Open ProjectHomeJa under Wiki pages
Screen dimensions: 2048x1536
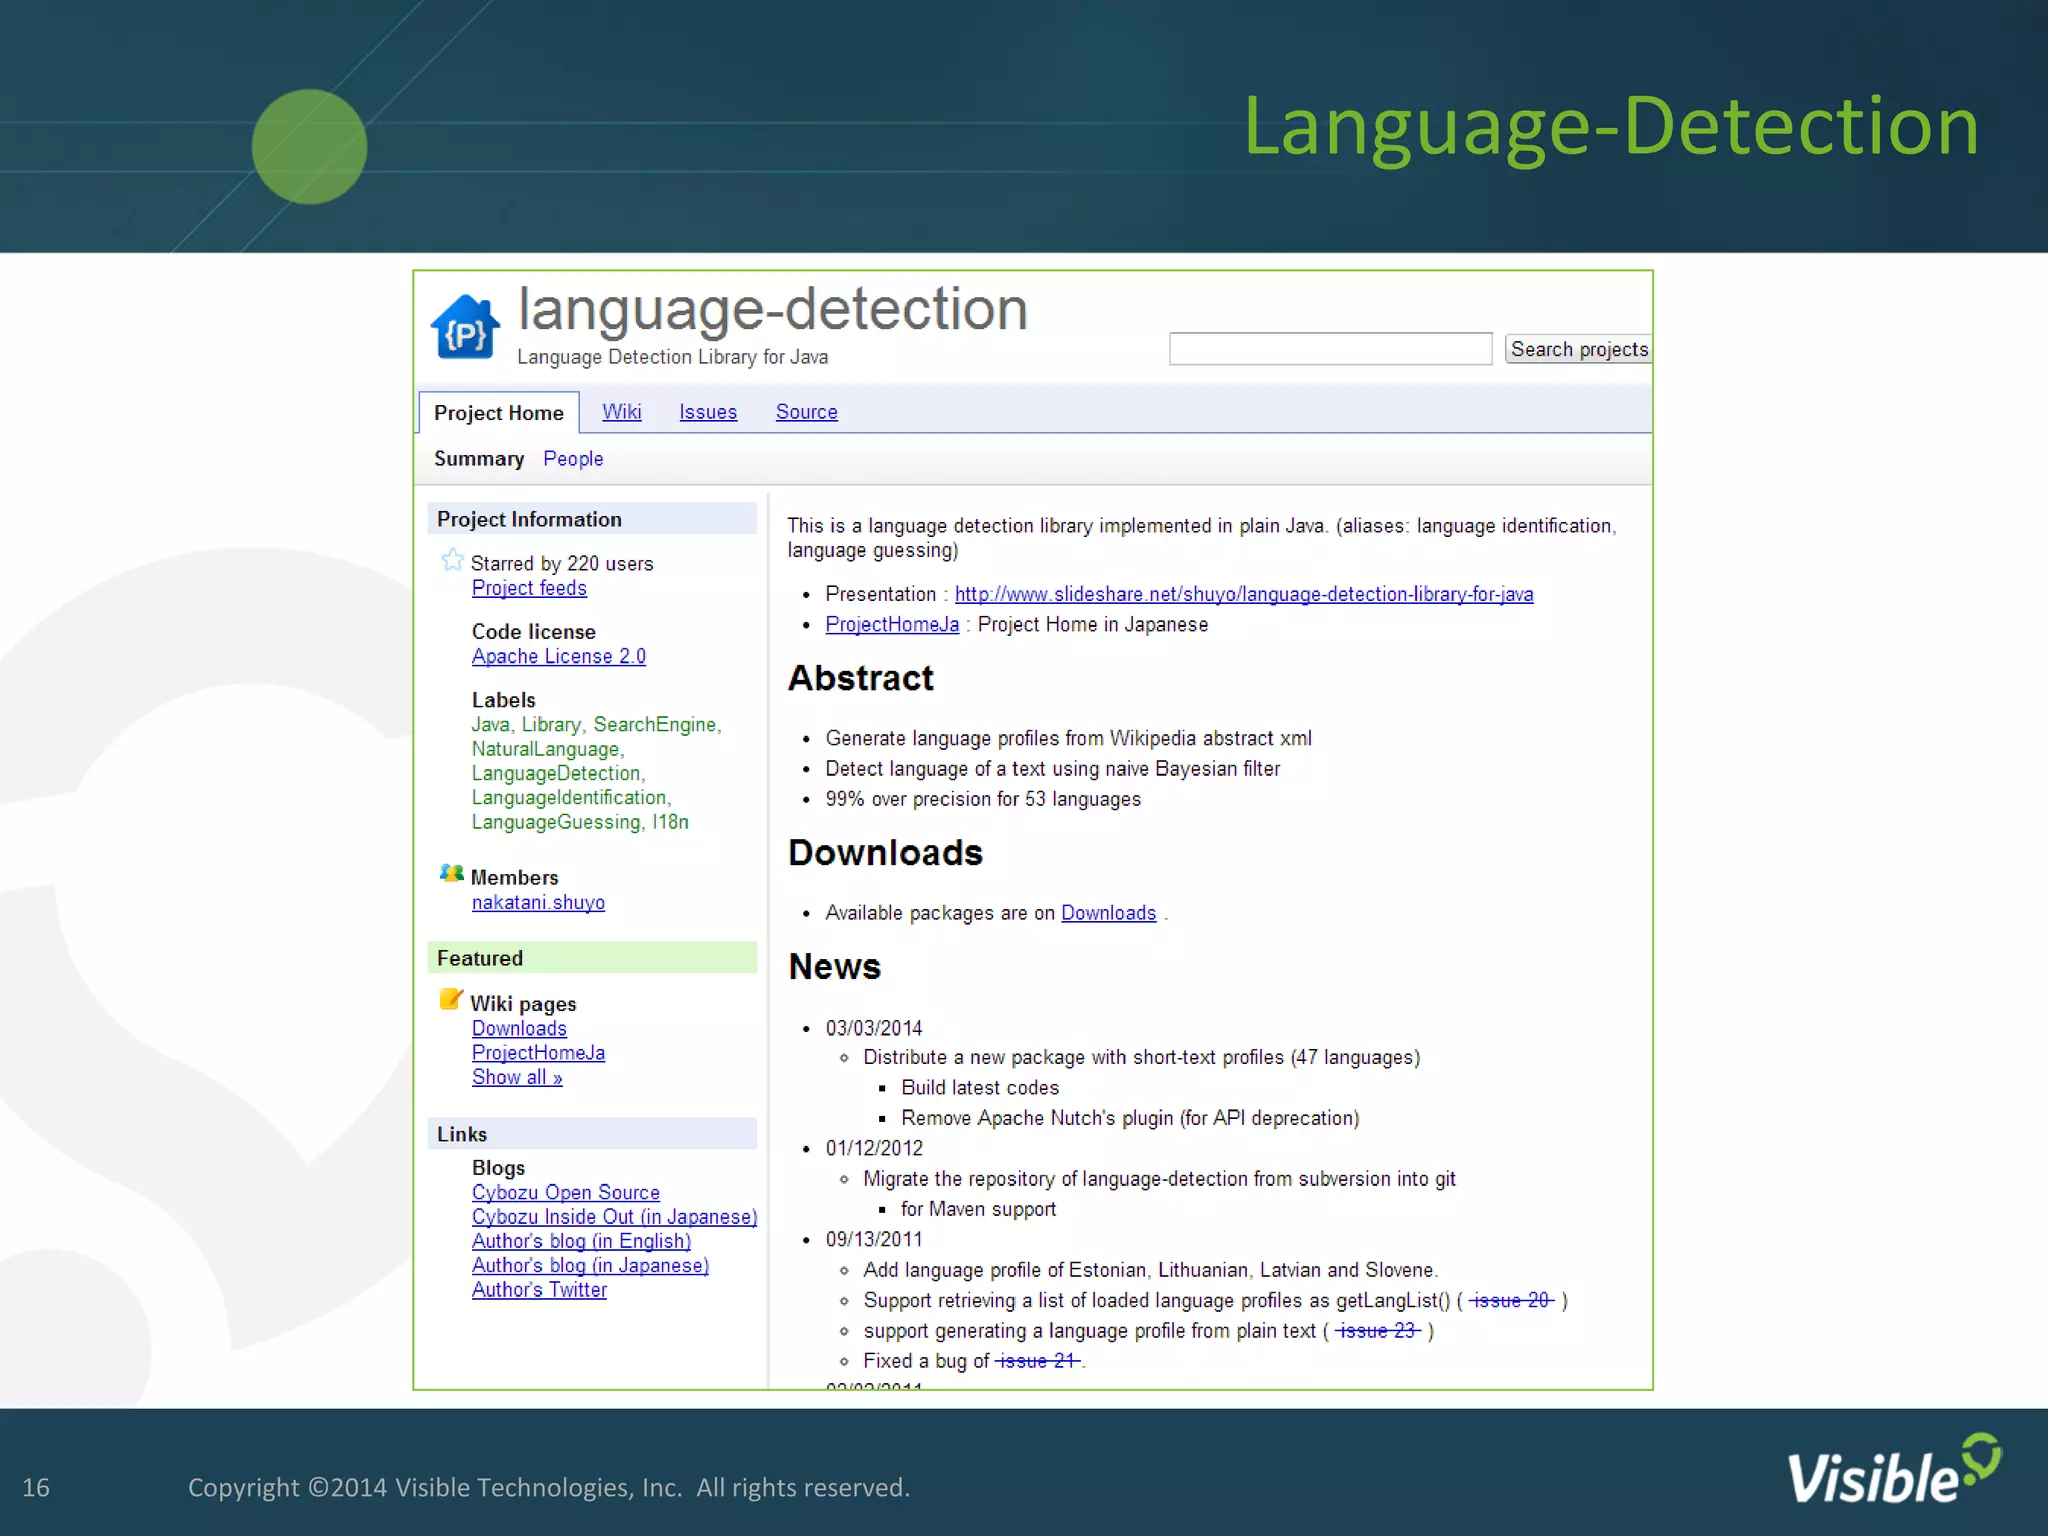click(538, 1053)
